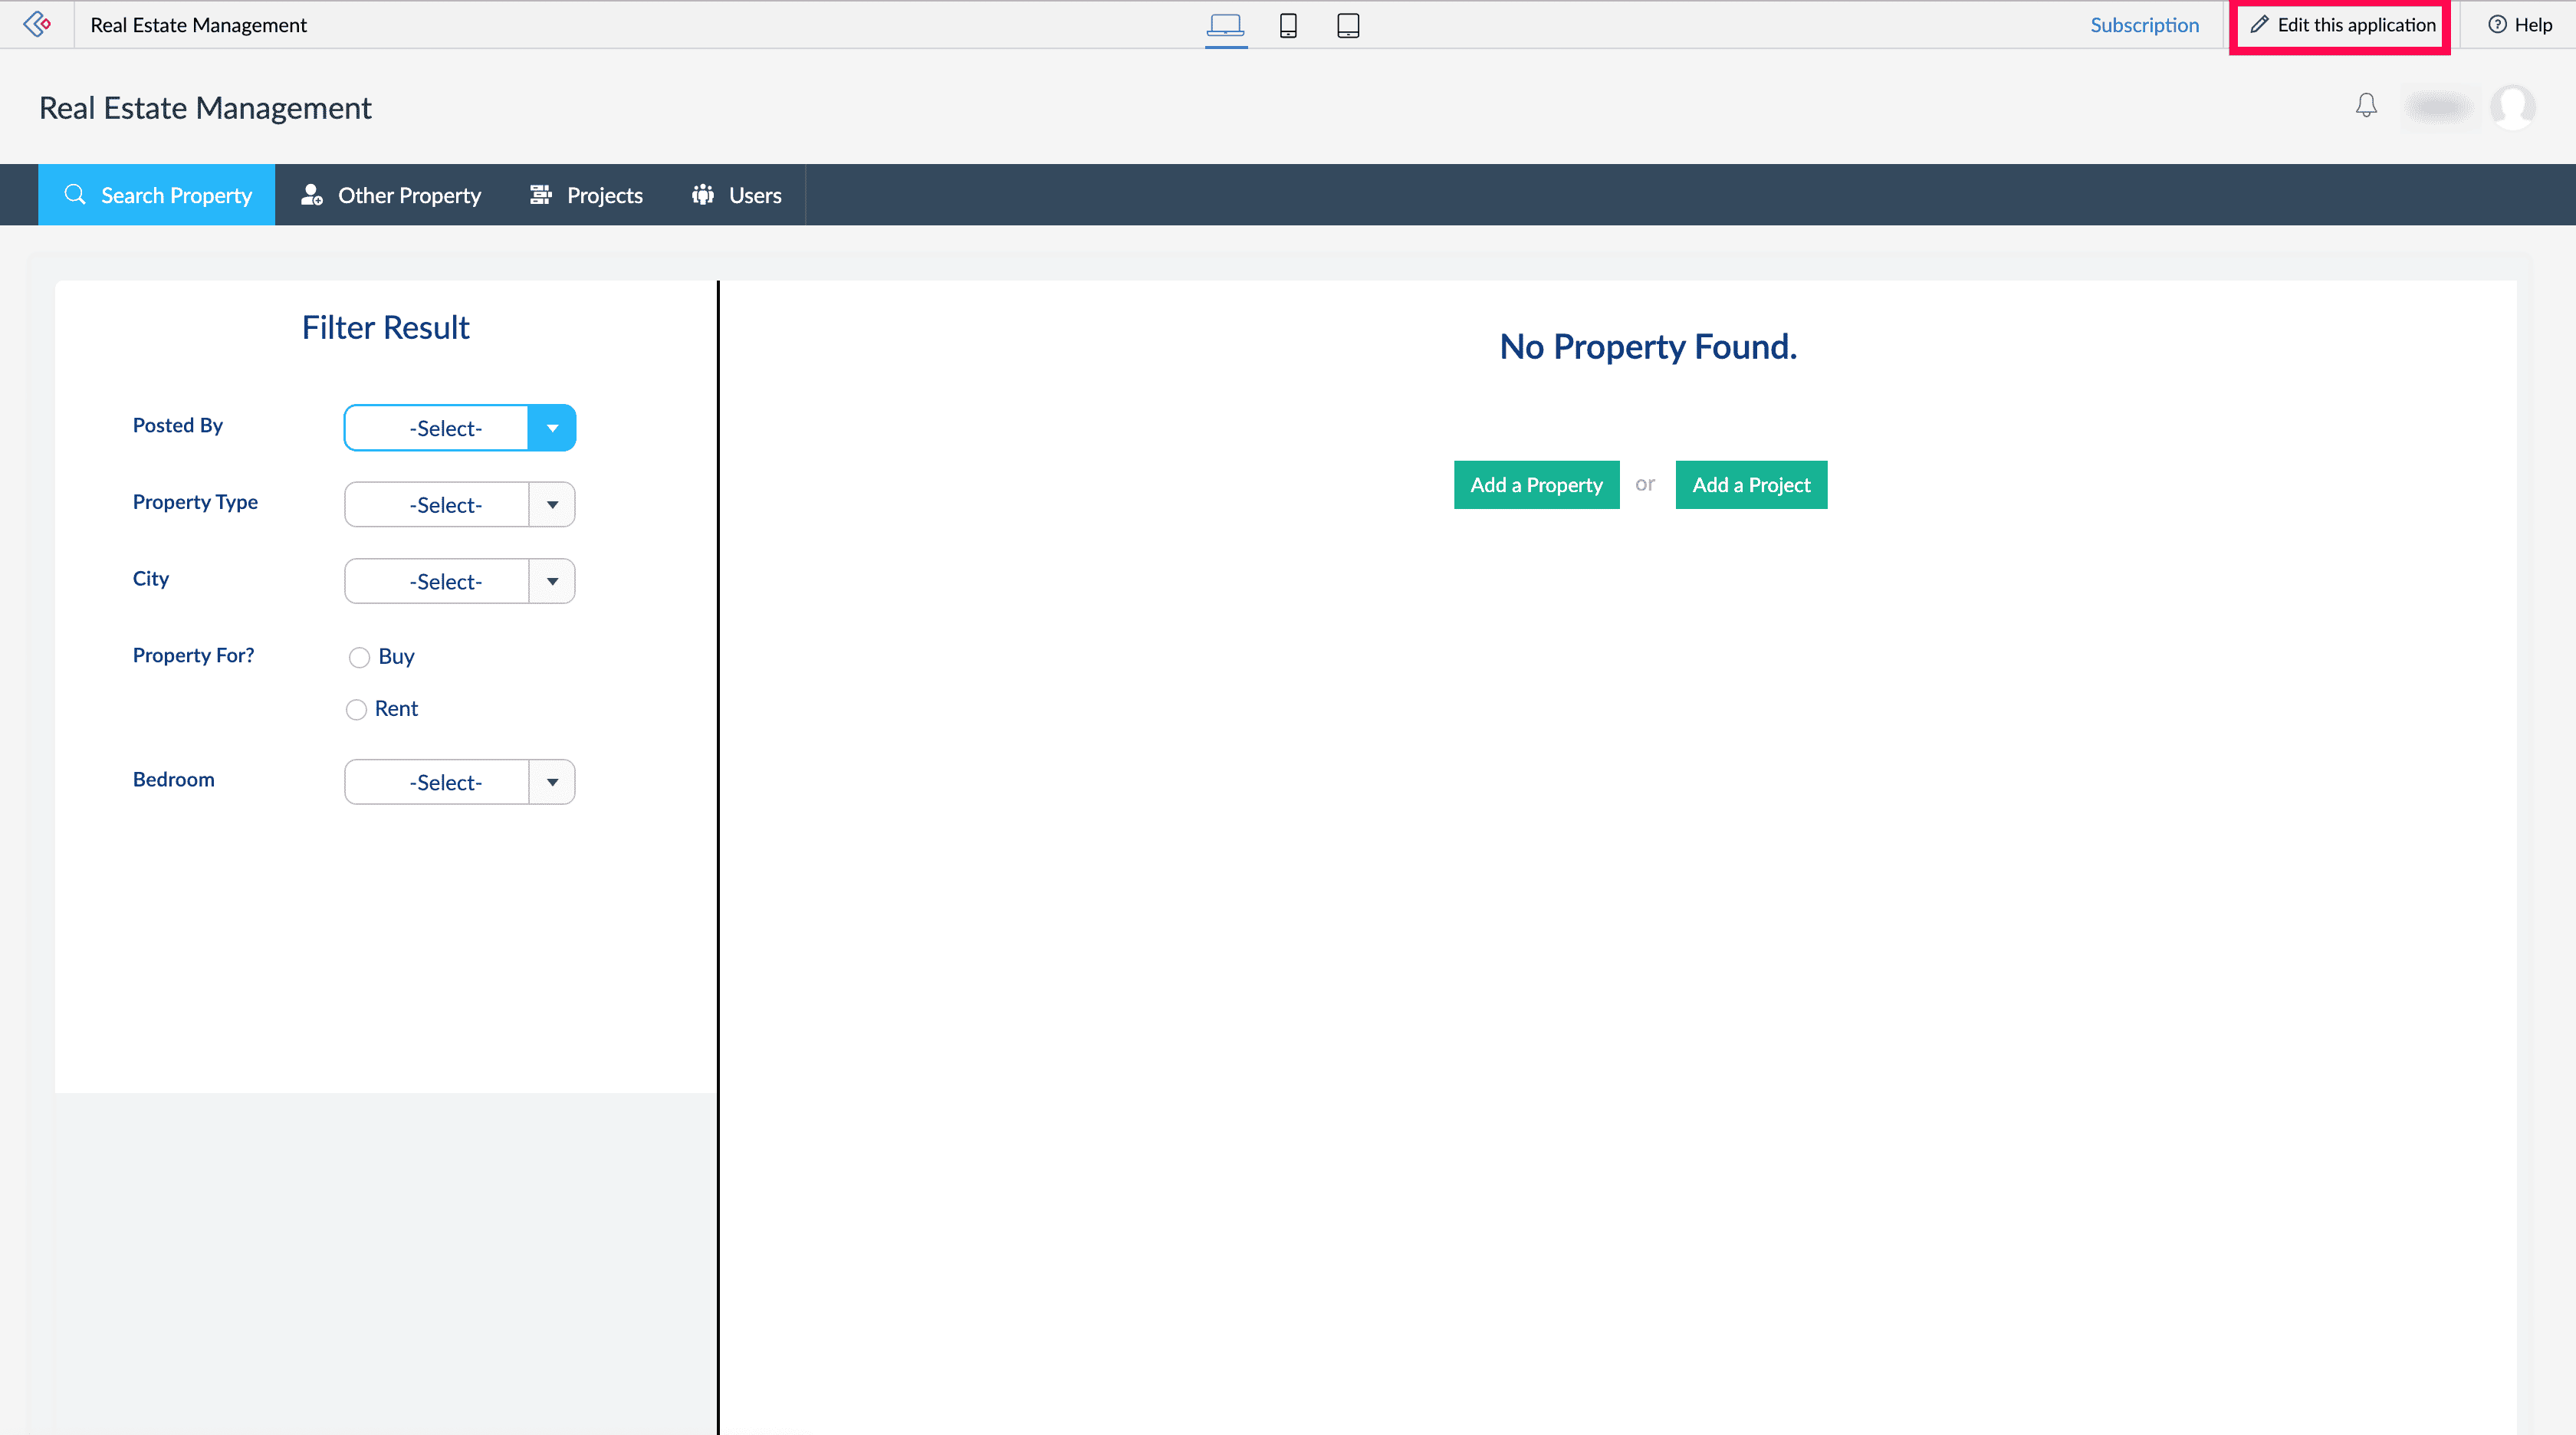
Task: Click the Help question mark icon
Action: click(2497, 25)
